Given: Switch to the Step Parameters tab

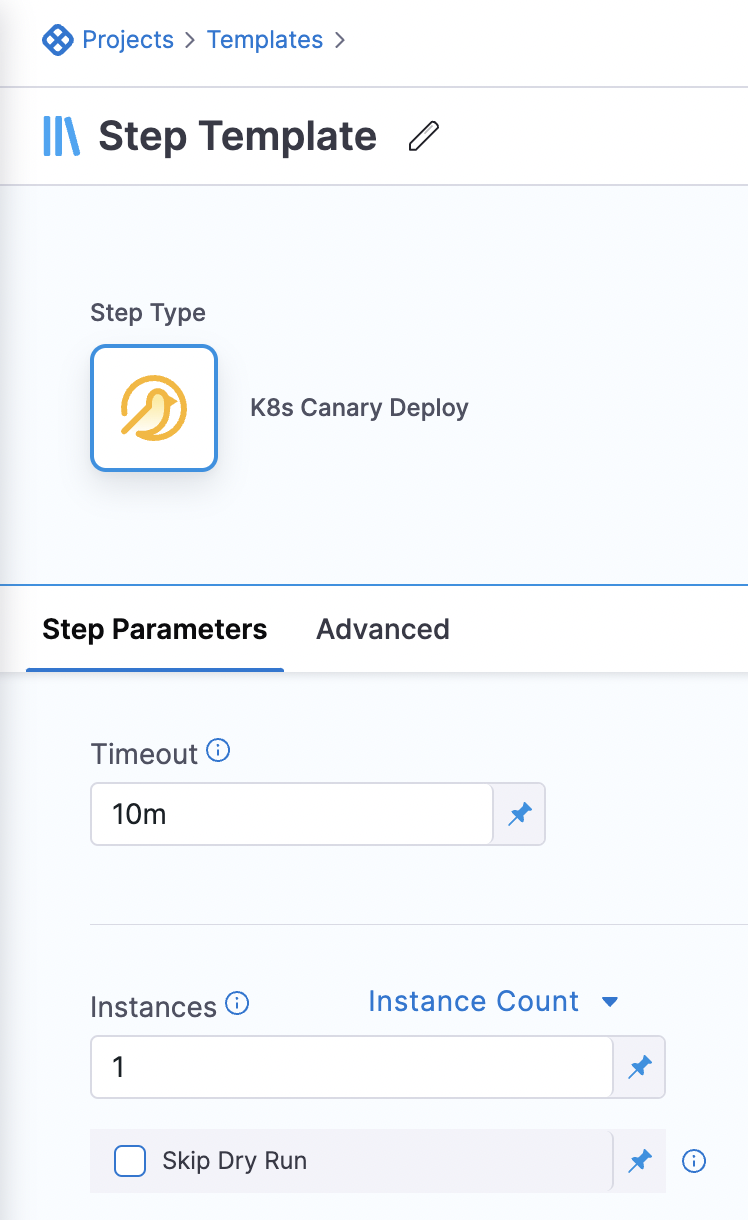Looking at the screenshot, I should click(155, 629).
